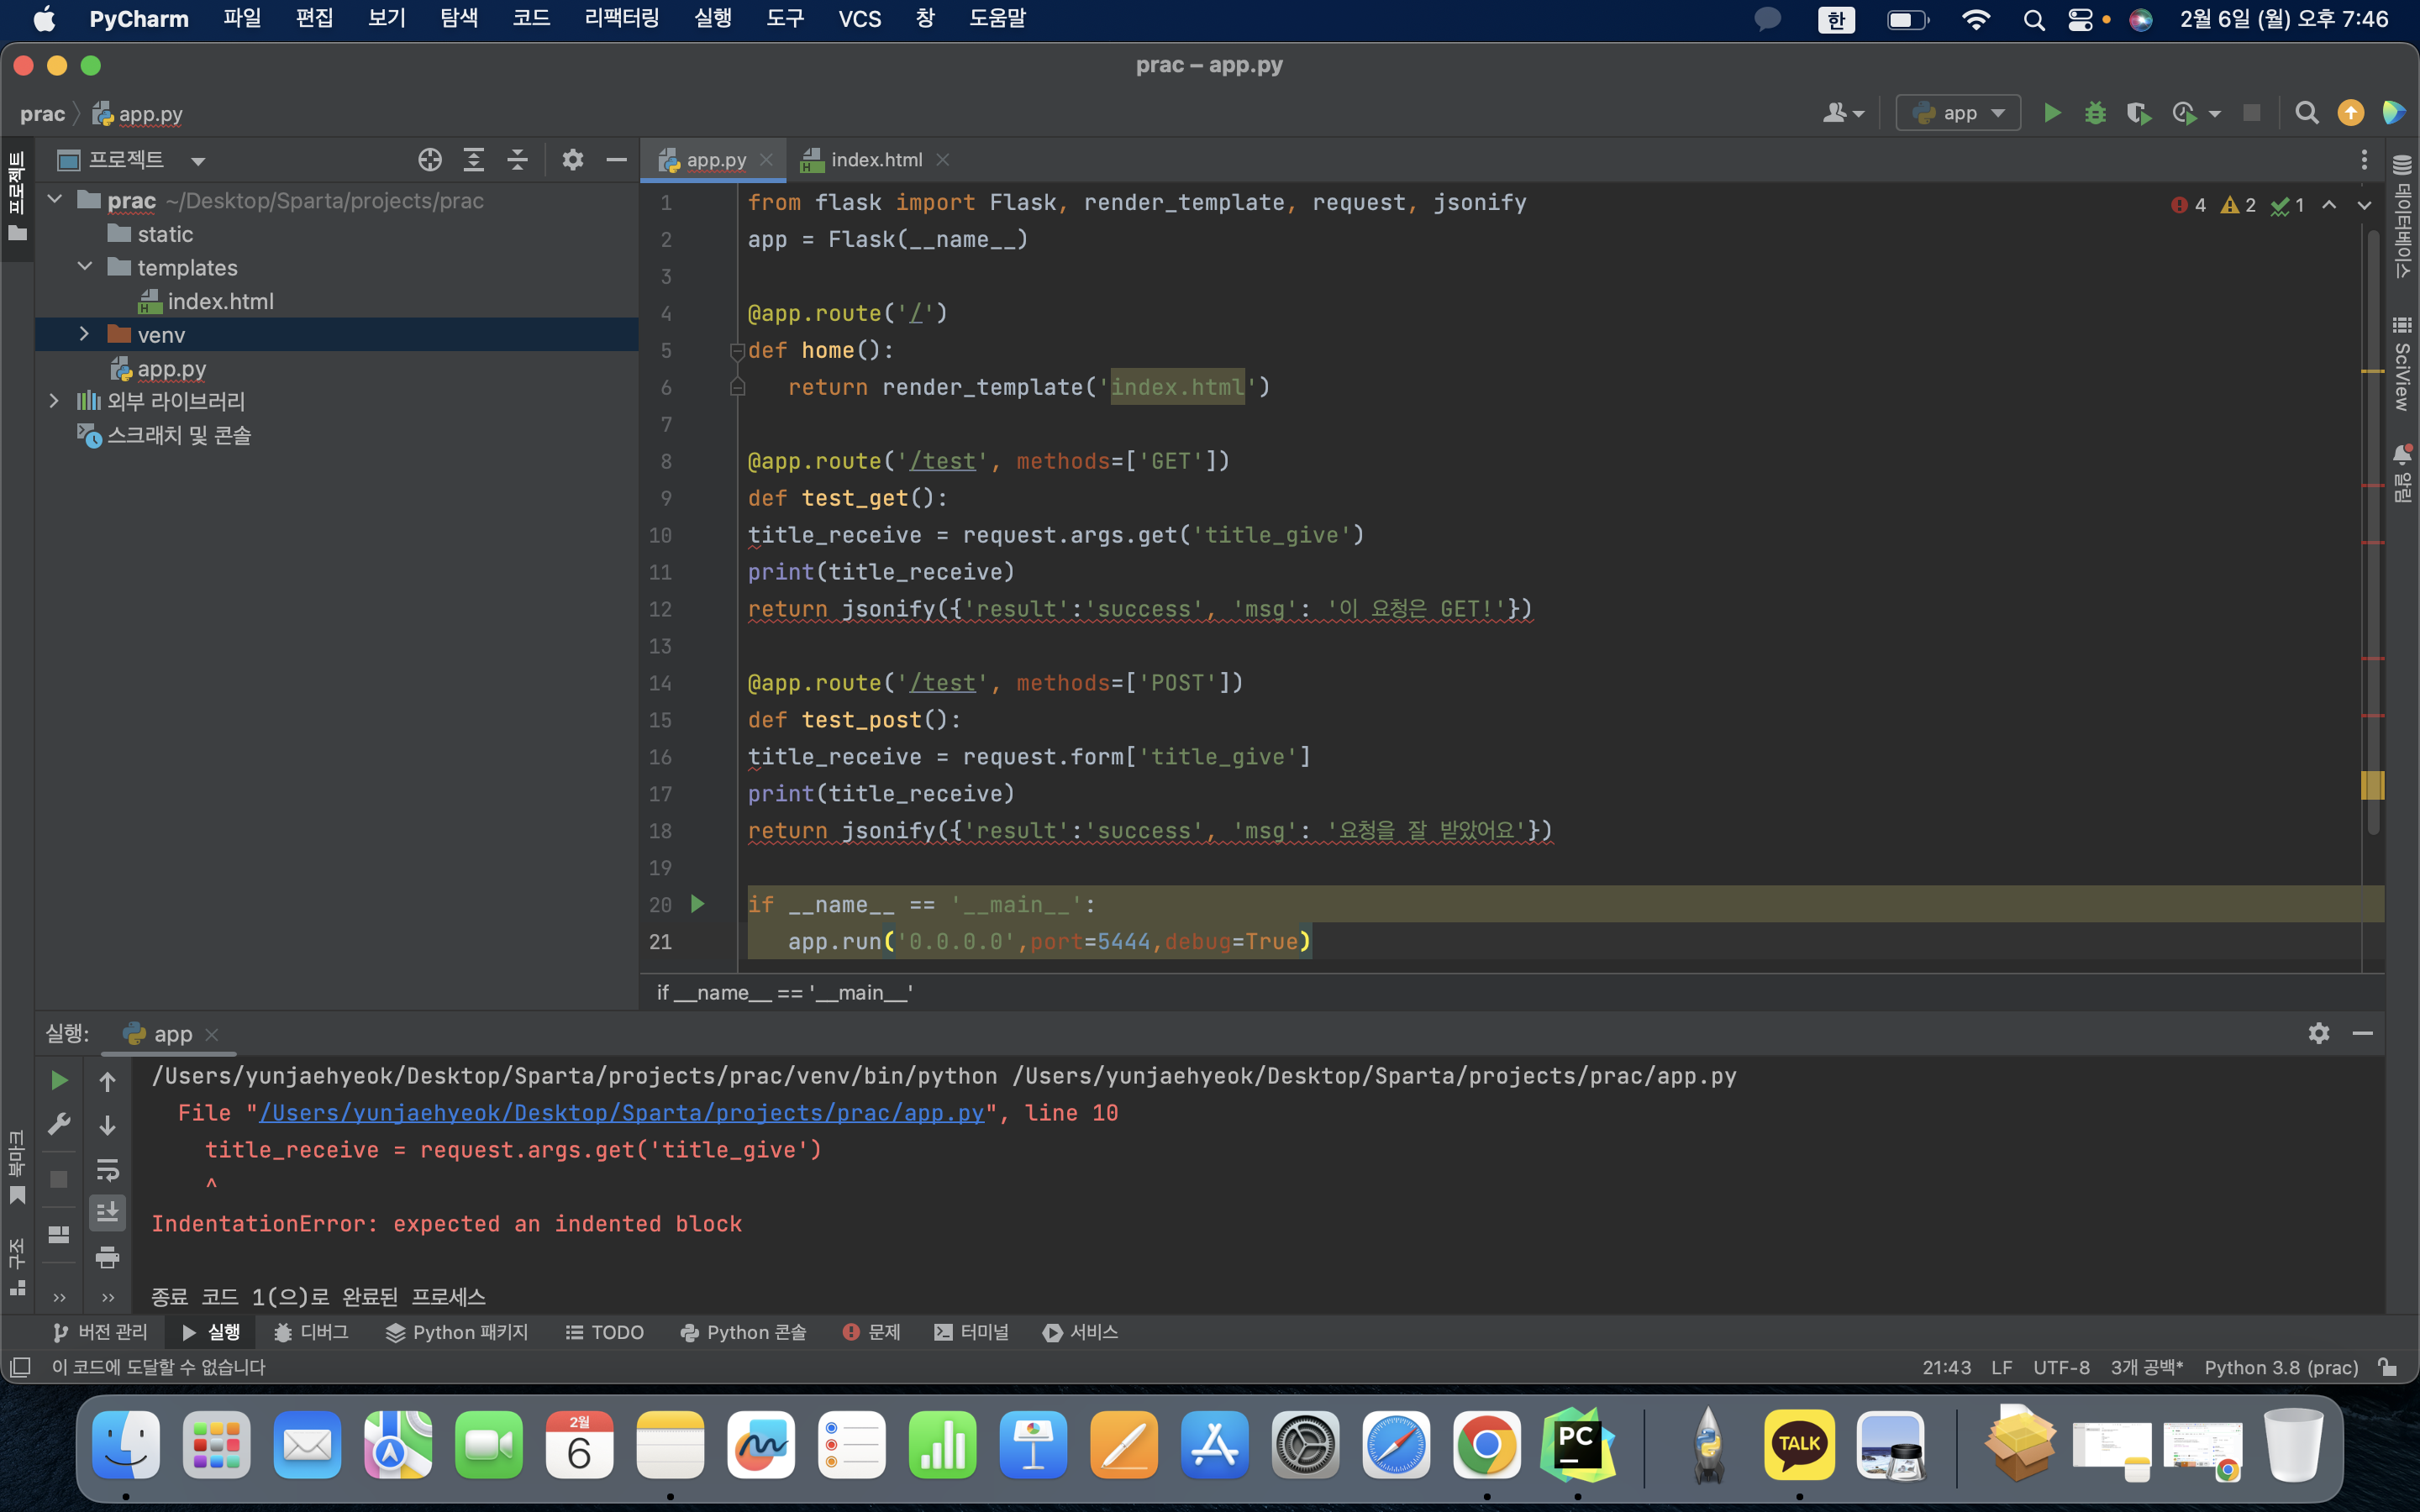Open KakaoTalk from the Dock
2420x1512 pixels.
[1799, 1445]
